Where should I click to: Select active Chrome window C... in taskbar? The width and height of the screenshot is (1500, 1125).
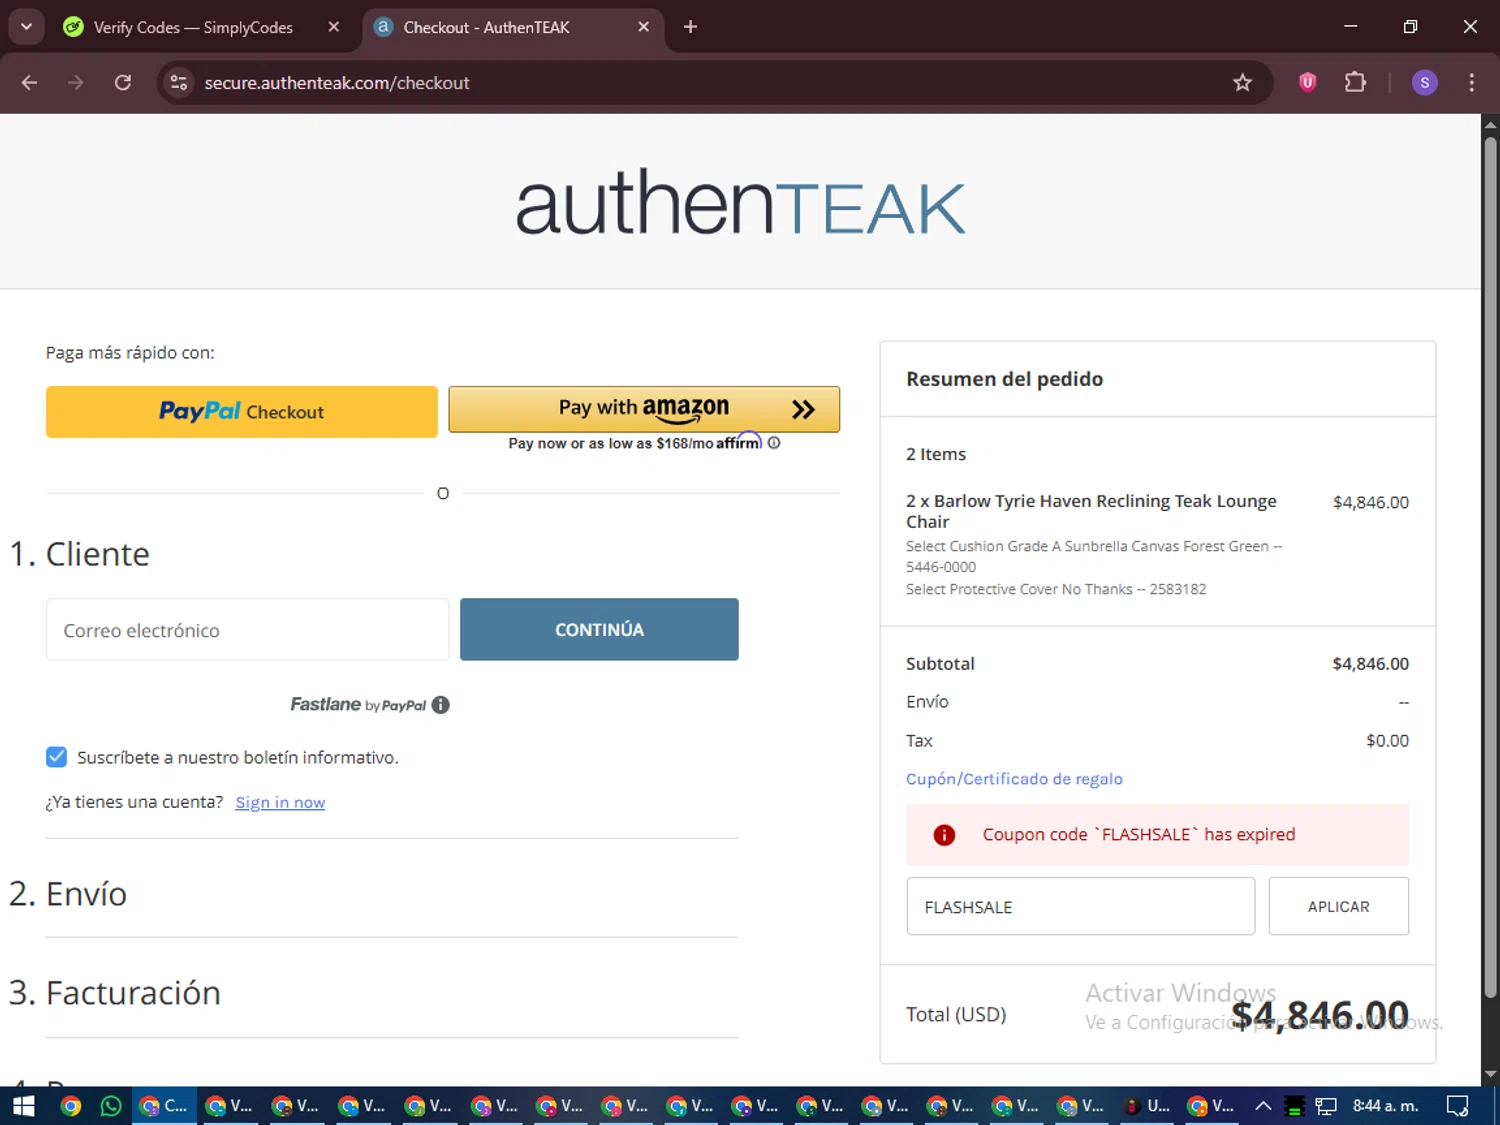(164, 1106)
